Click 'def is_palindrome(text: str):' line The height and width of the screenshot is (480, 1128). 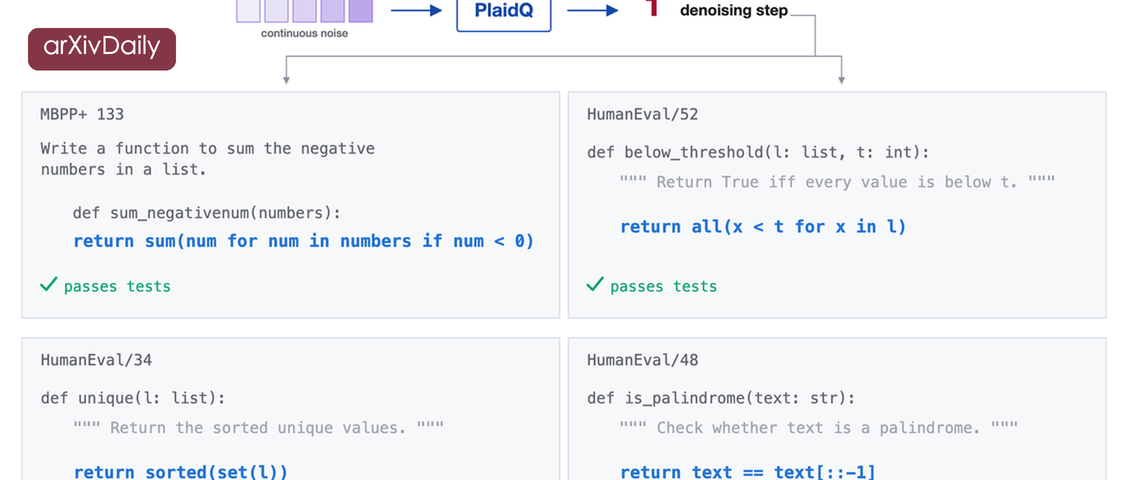721,398
